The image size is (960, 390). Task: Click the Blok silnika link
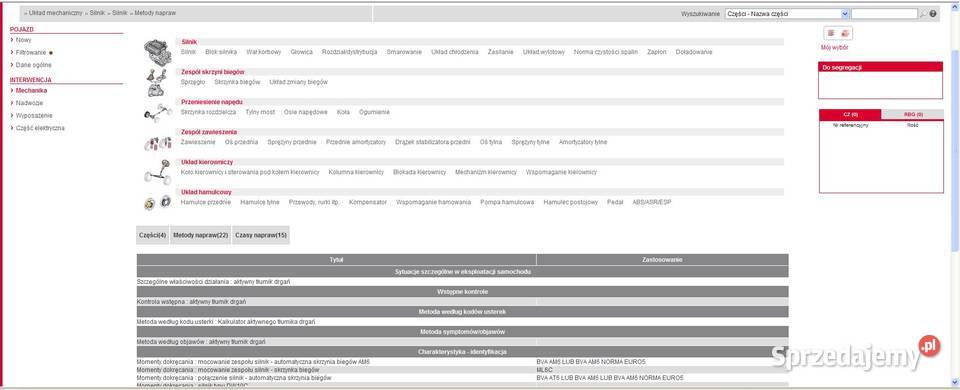(221, 52)
